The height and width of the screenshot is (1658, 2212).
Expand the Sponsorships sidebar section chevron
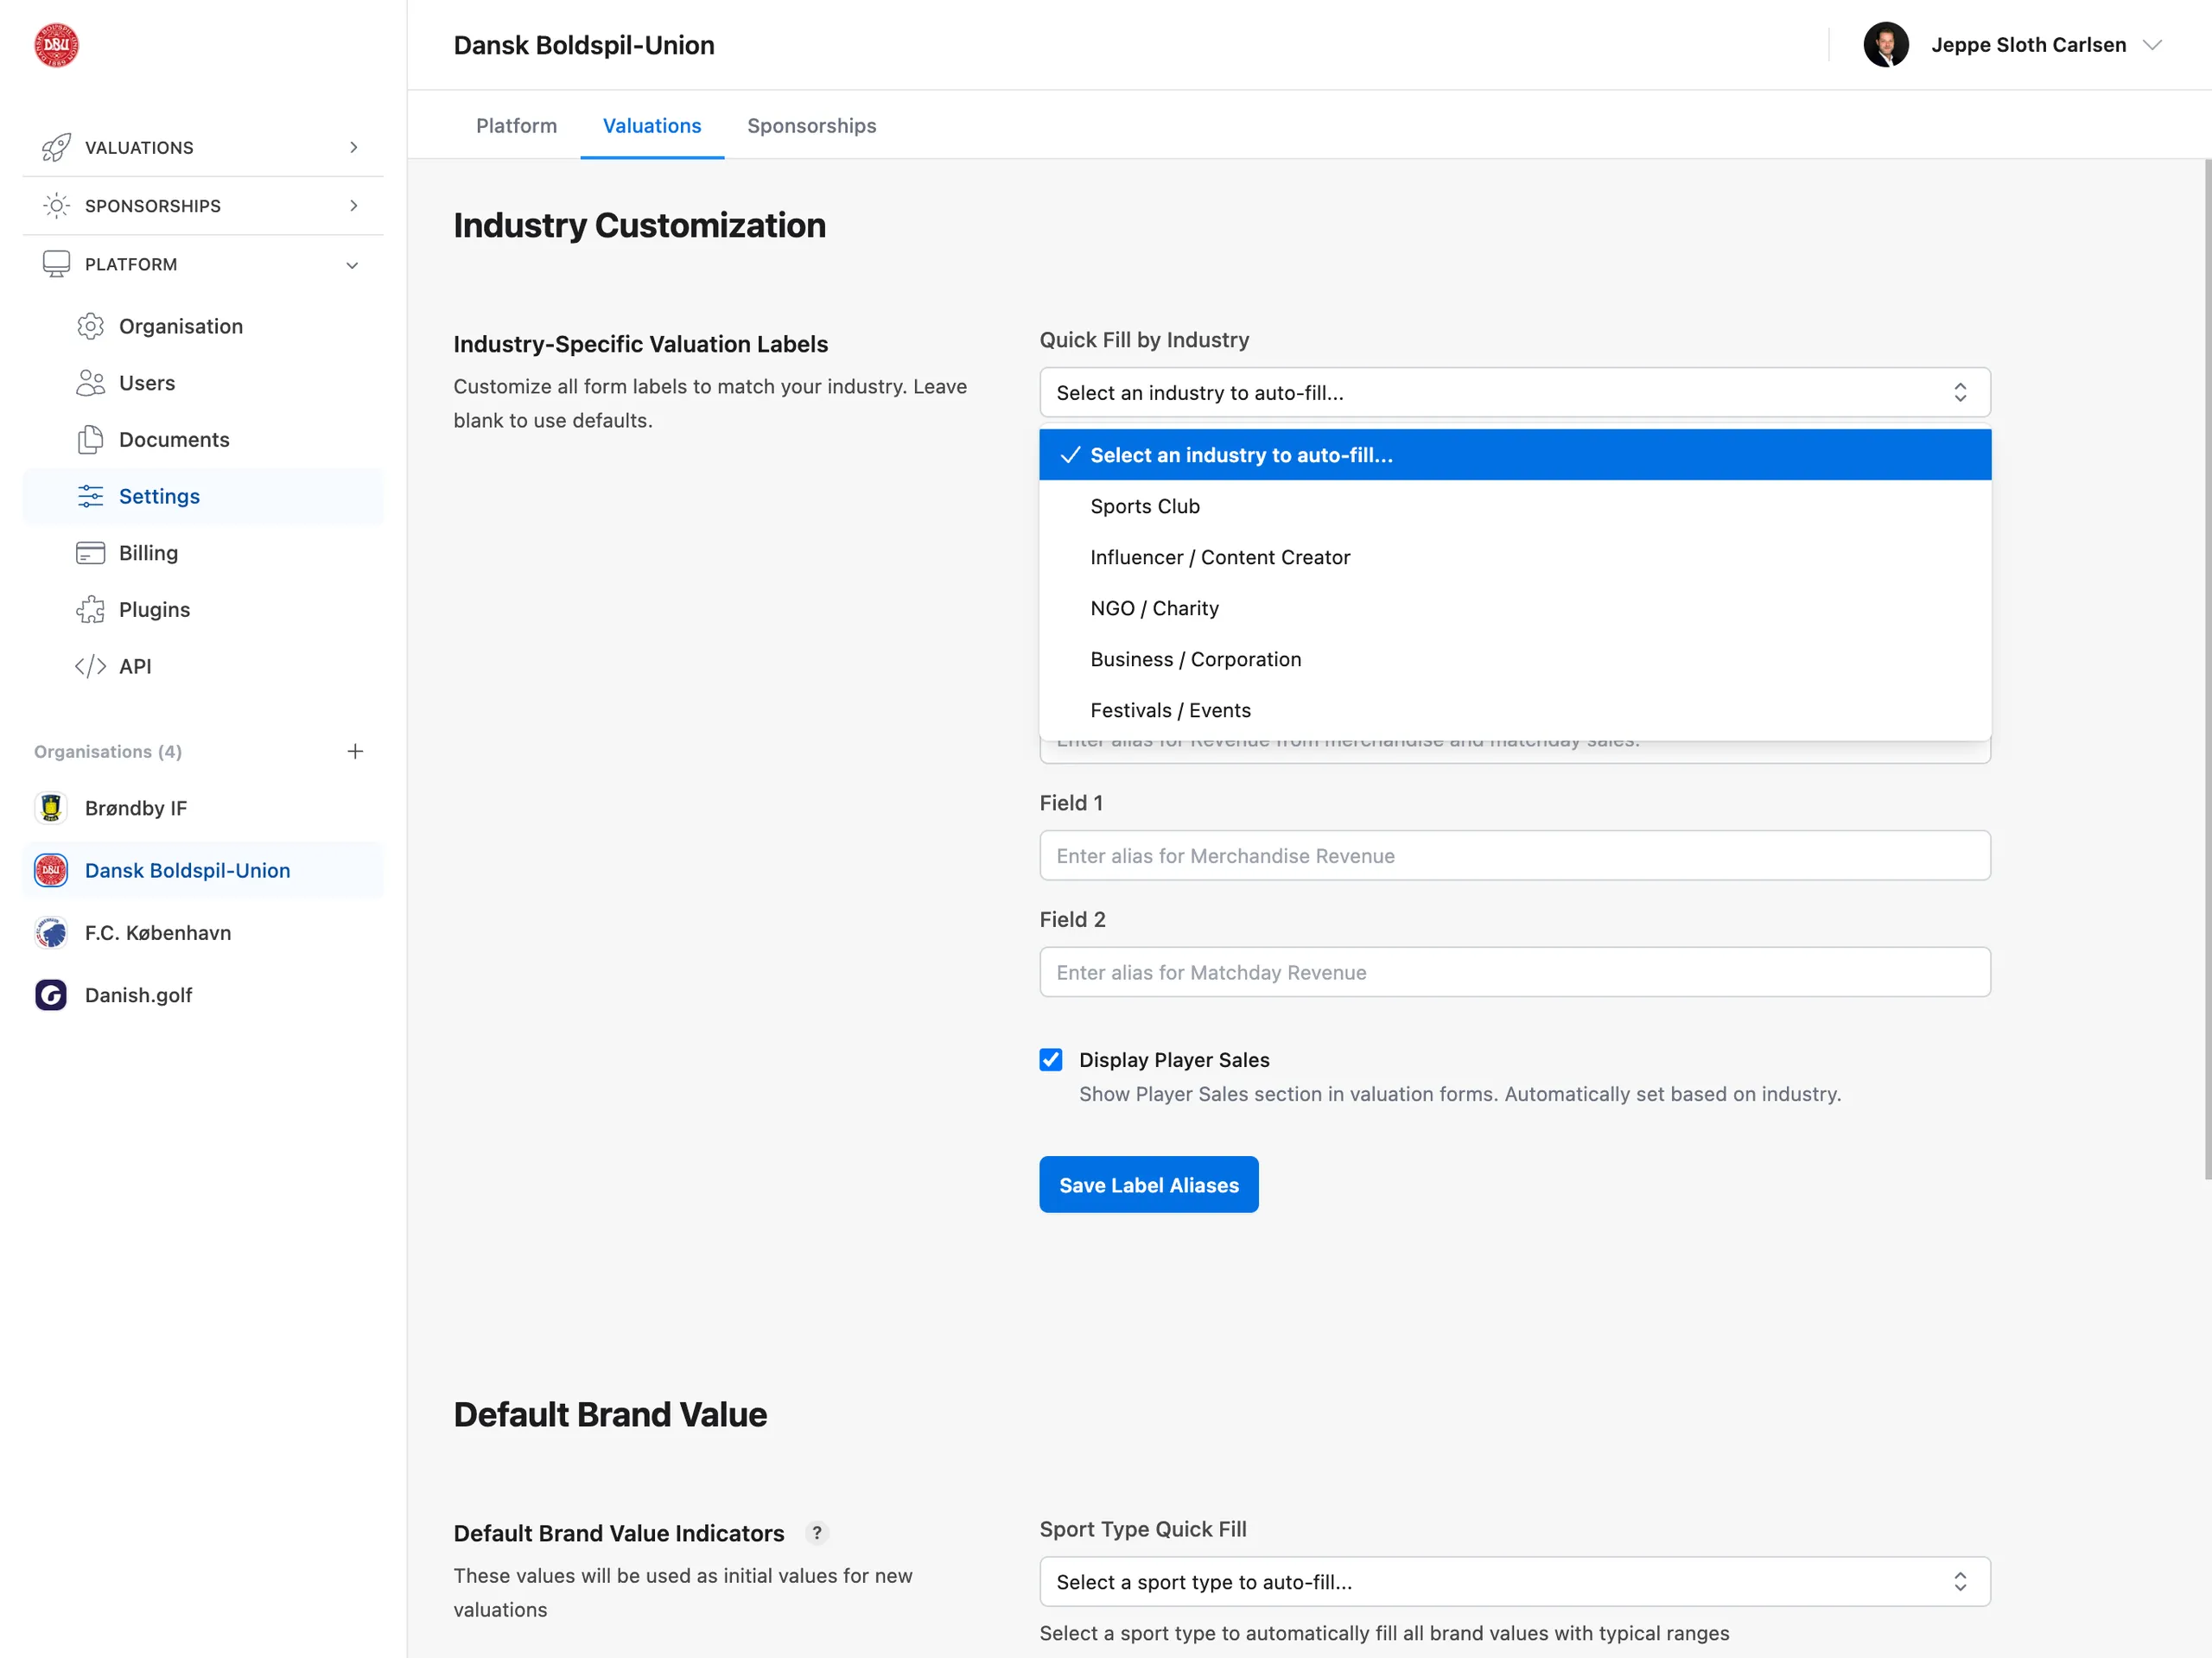(x=353, y=206)
